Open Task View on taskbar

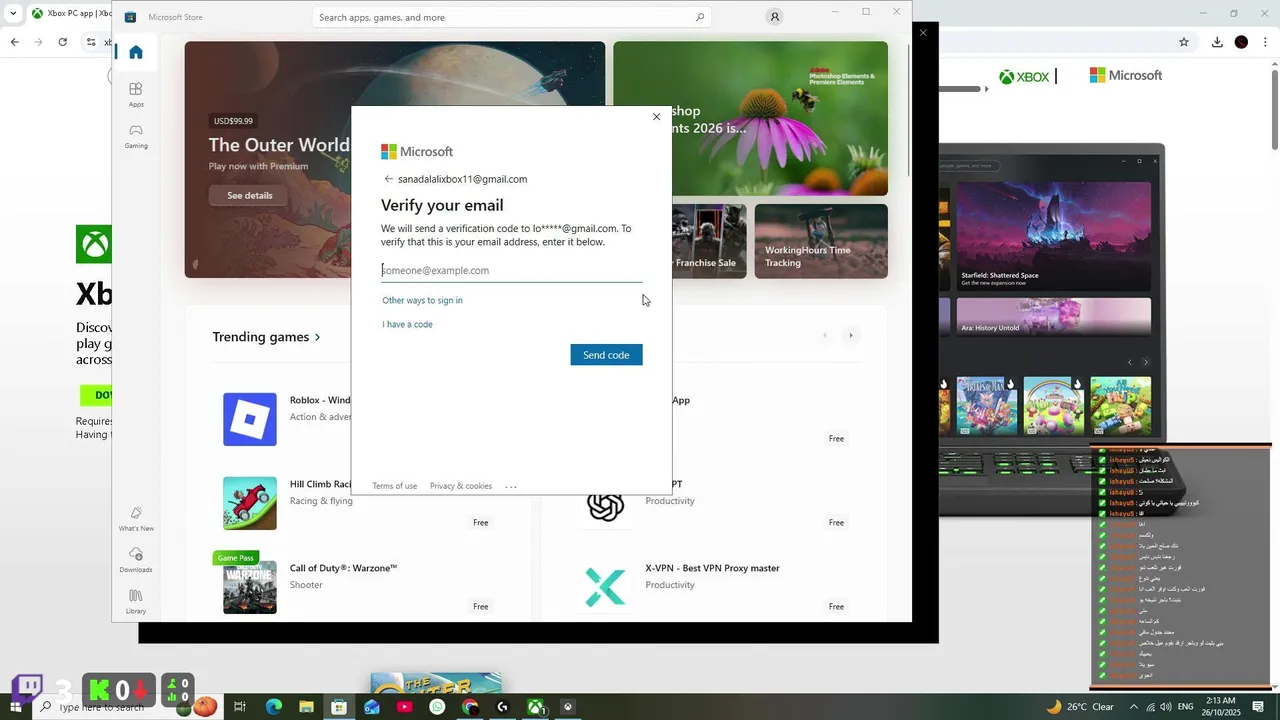tap(240, 707)
